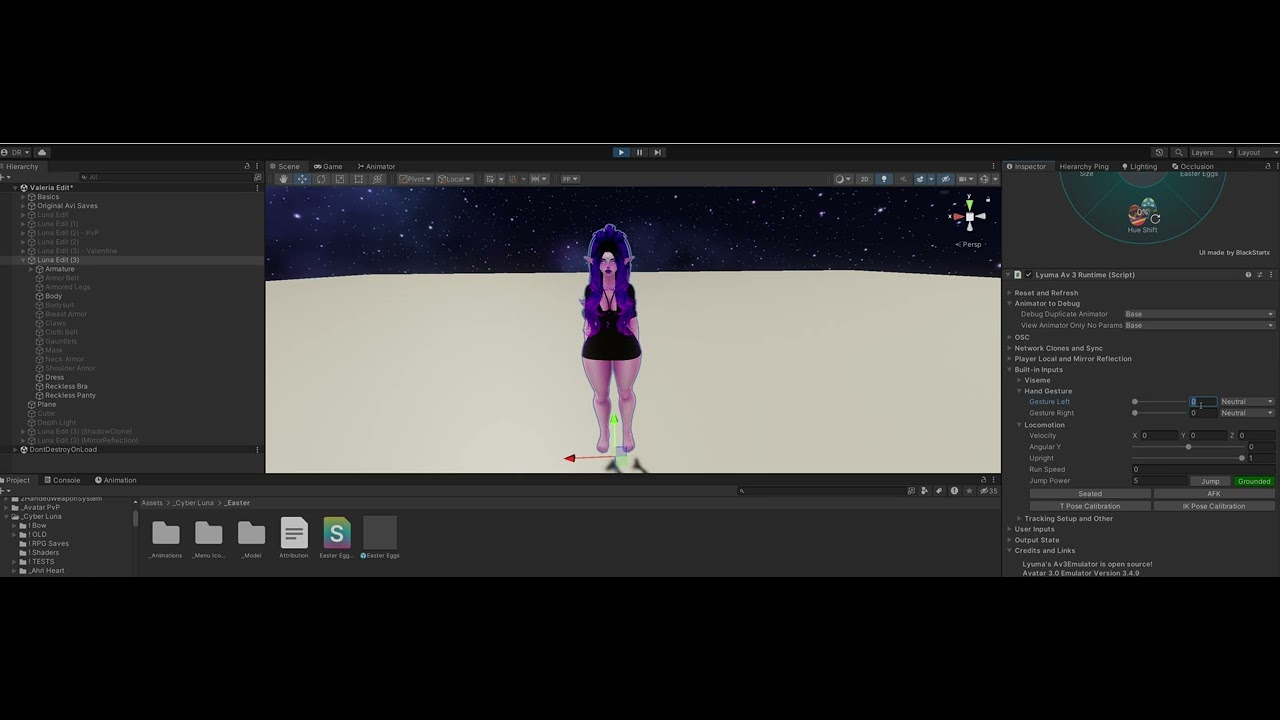Open Gesture Left Neutral dropdown

coord(1247,402)
